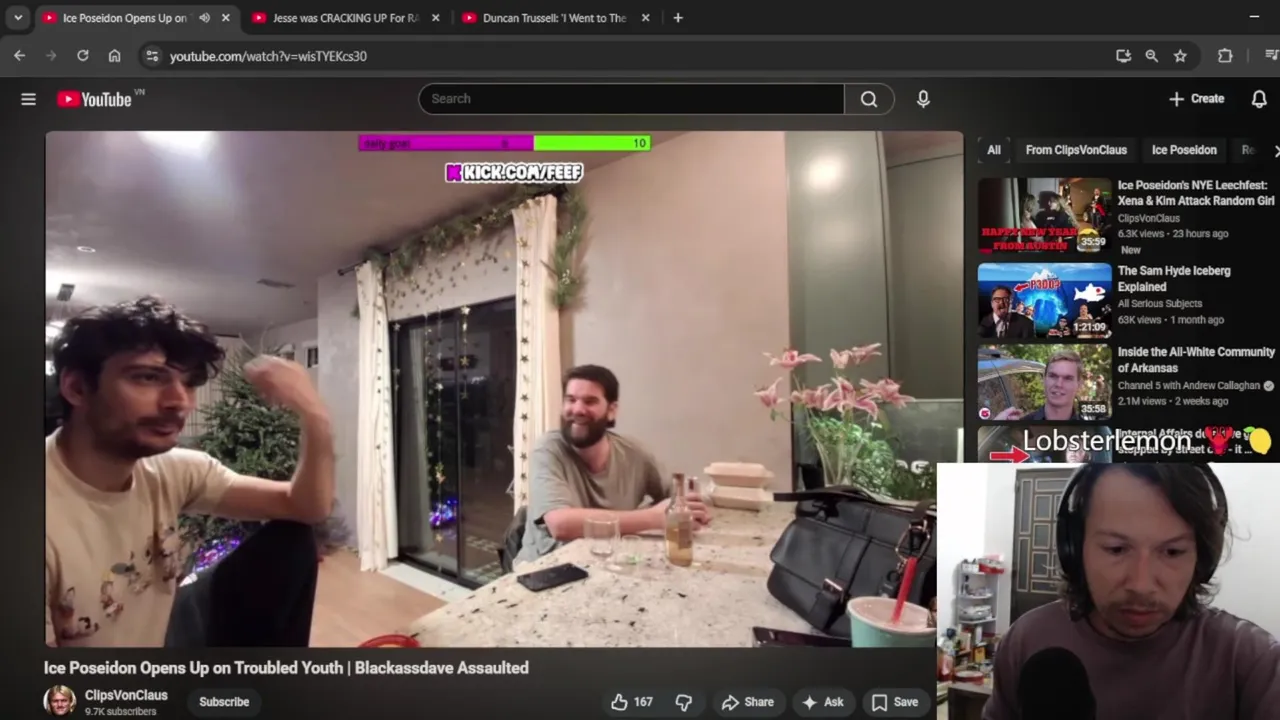Close the Ice Poseidon Opens Up tab
This screenshot has height=720, width=1280.
pos(226,18)
